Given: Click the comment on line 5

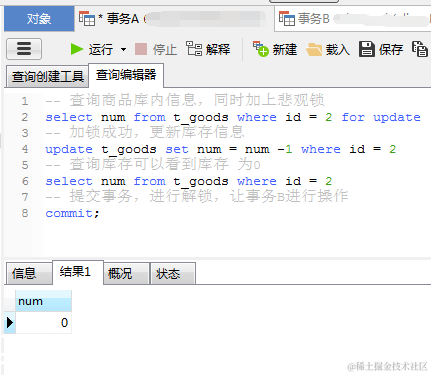Looking at the screenshot, I should [153, 164].
